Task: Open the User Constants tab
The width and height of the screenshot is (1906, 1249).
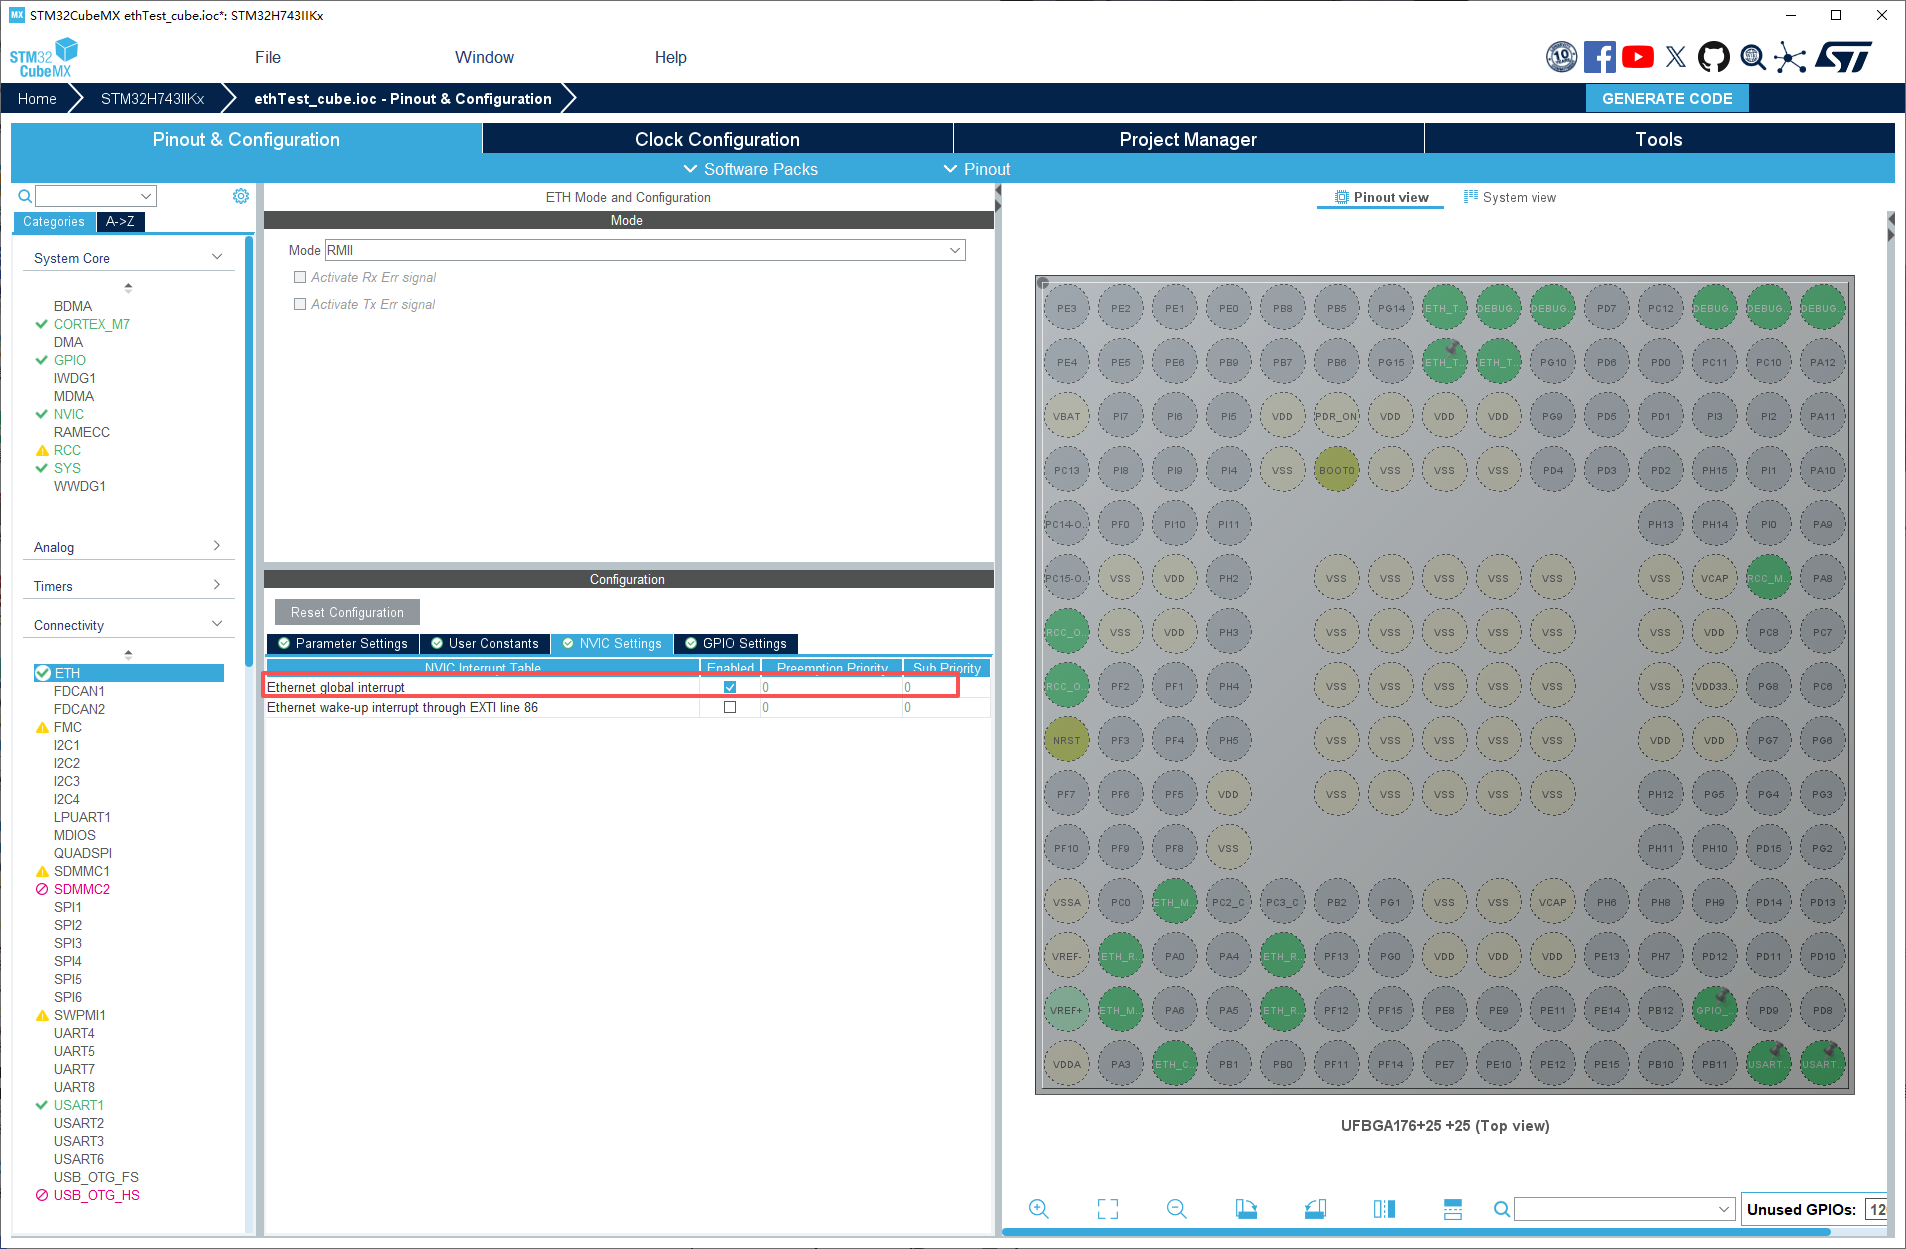Action: click(485, 643)
